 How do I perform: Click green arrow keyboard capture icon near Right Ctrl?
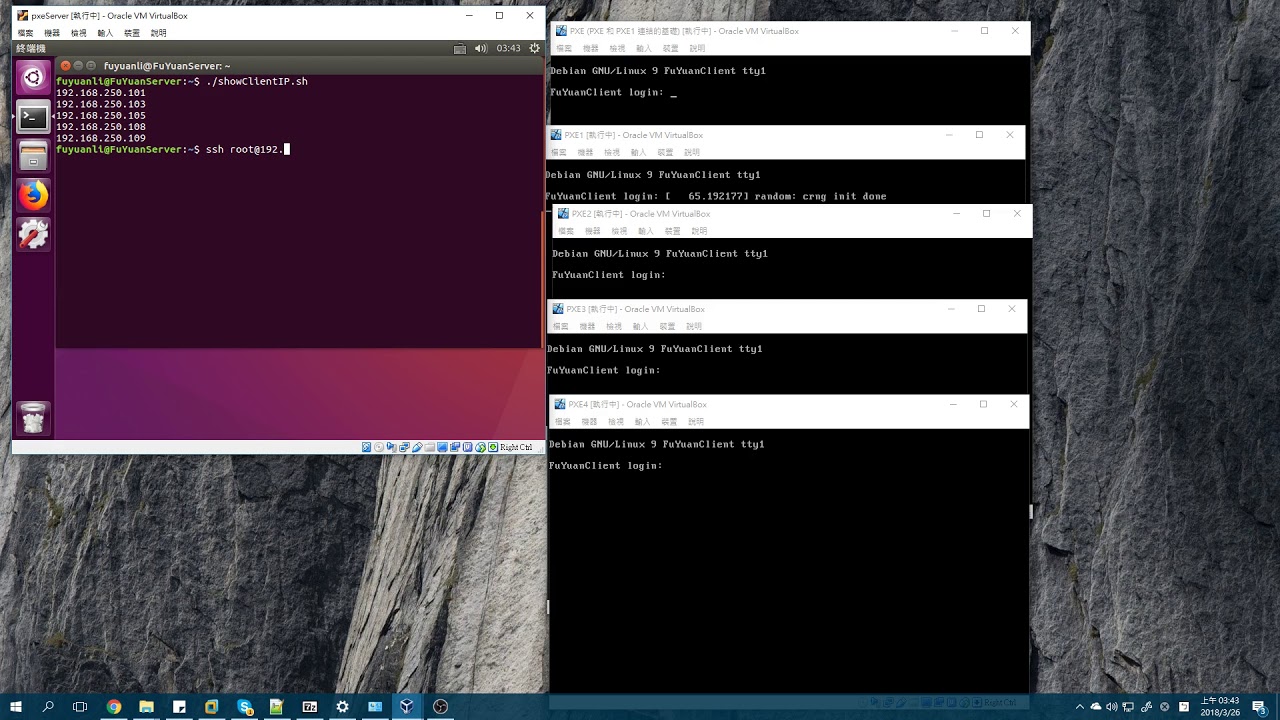pos(493,447)
